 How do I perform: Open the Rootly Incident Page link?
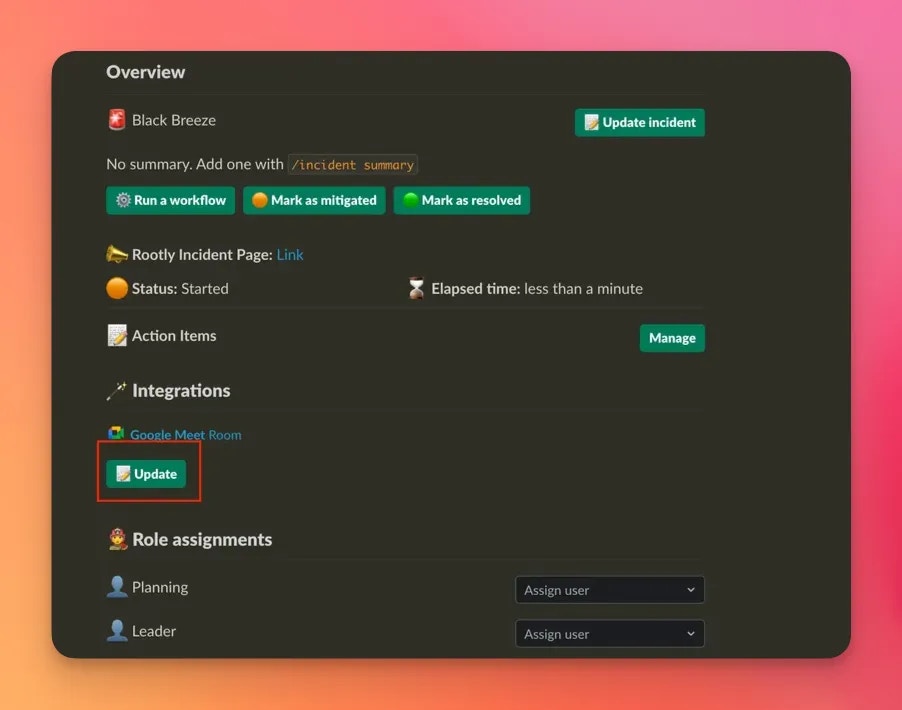pos(290,254)
